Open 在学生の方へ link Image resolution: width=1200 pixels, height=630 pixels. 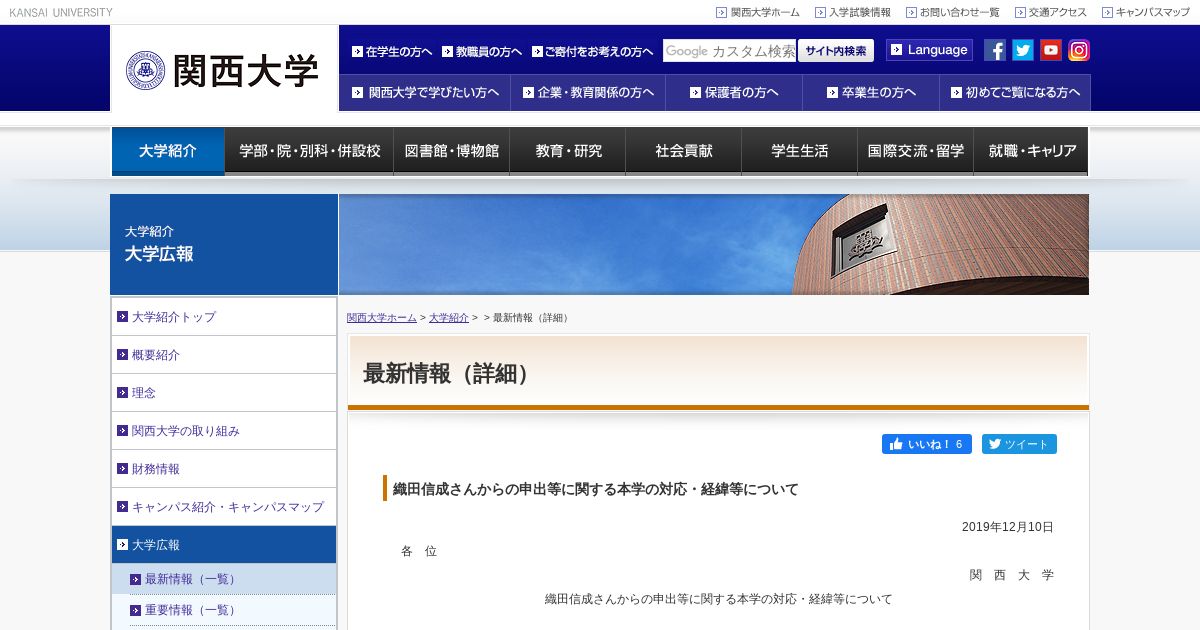click(x=392, y=51)
